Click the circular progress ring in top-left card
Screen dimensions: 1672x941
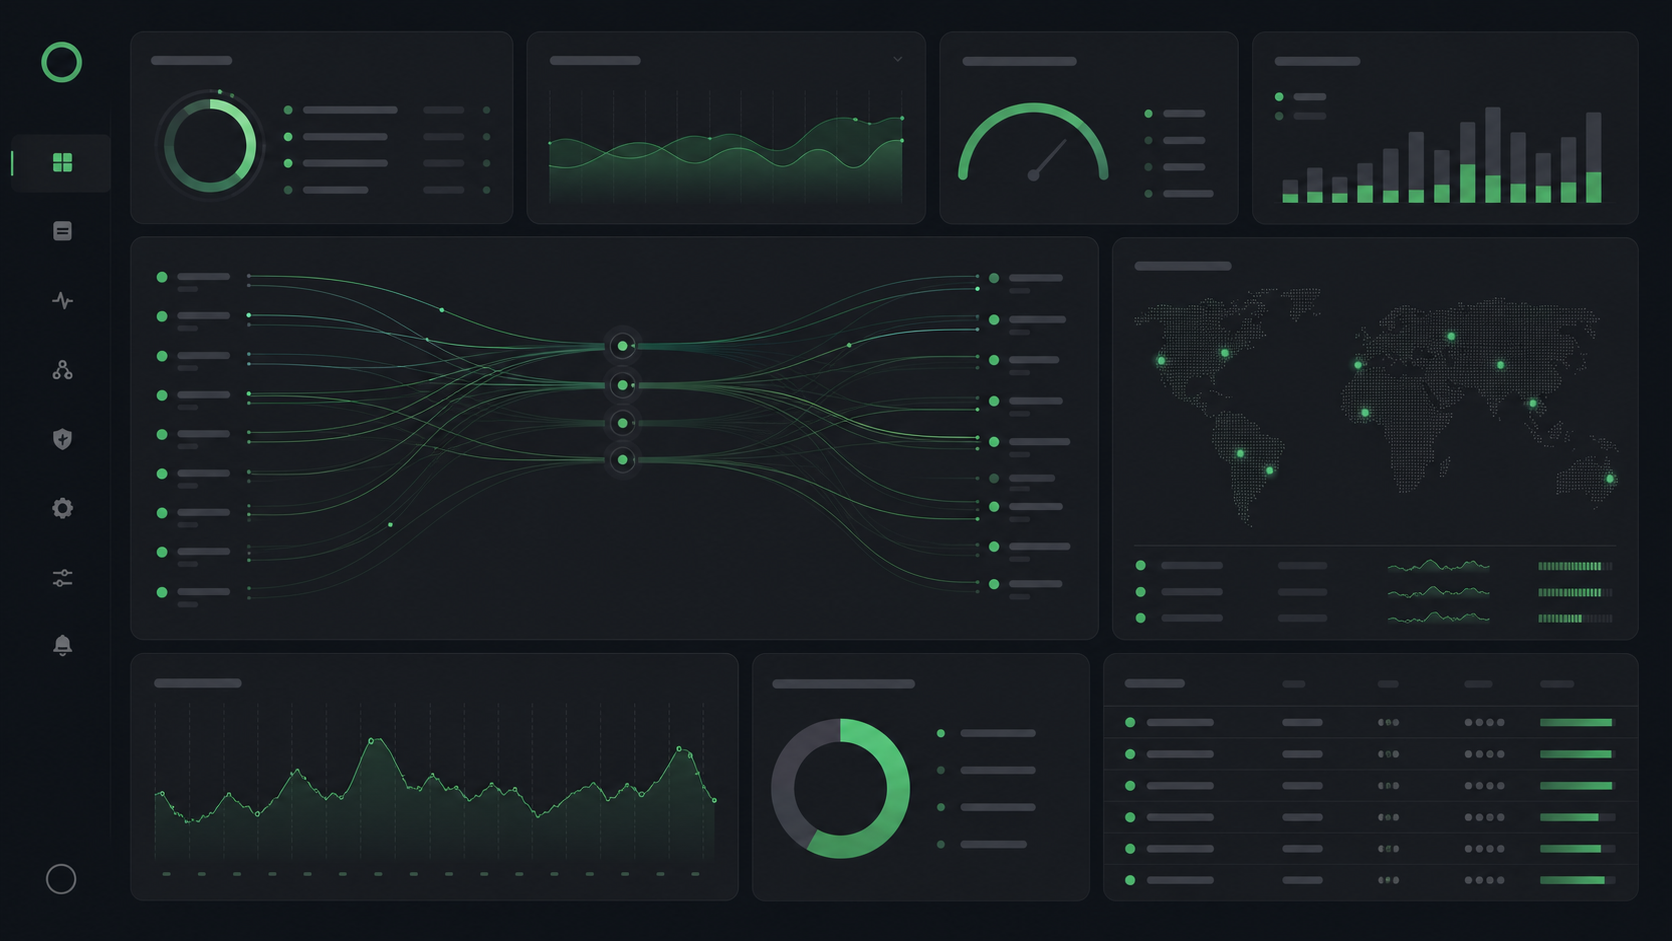[x=210, y=146]
